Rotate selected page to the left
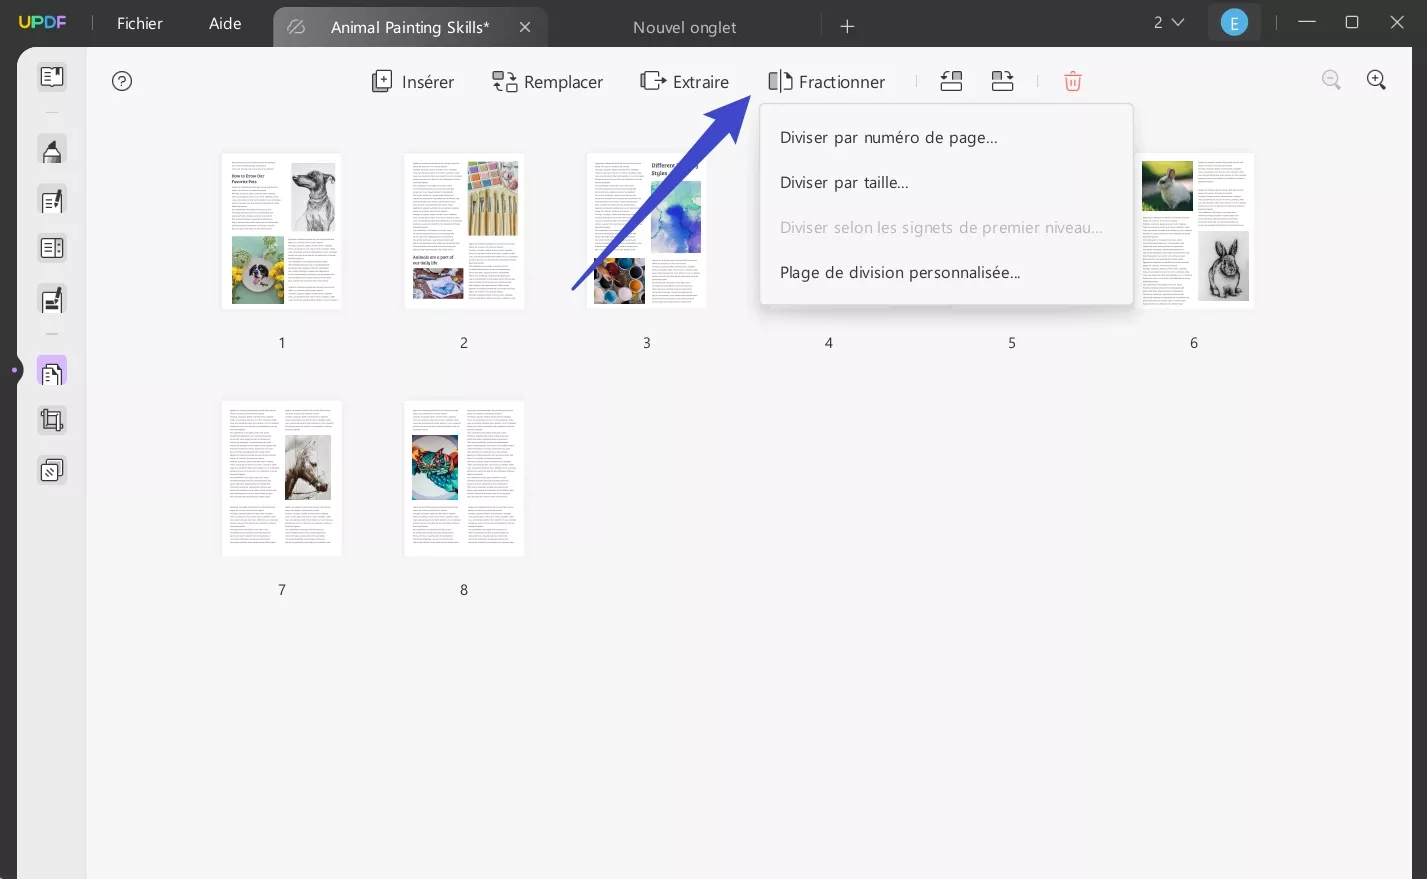 (x=950, y=81)
